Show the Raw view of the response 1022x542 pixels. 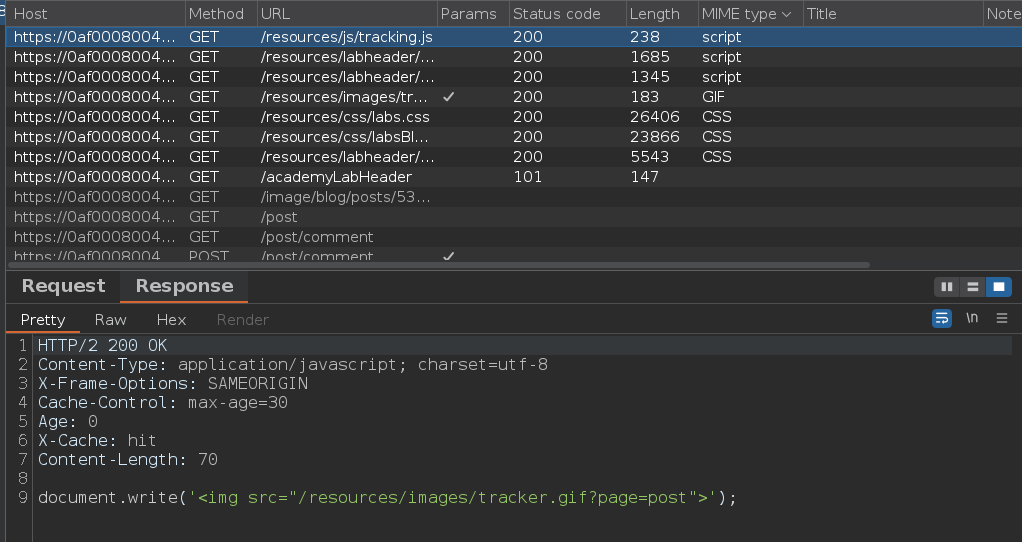click(x=110, y=320)
